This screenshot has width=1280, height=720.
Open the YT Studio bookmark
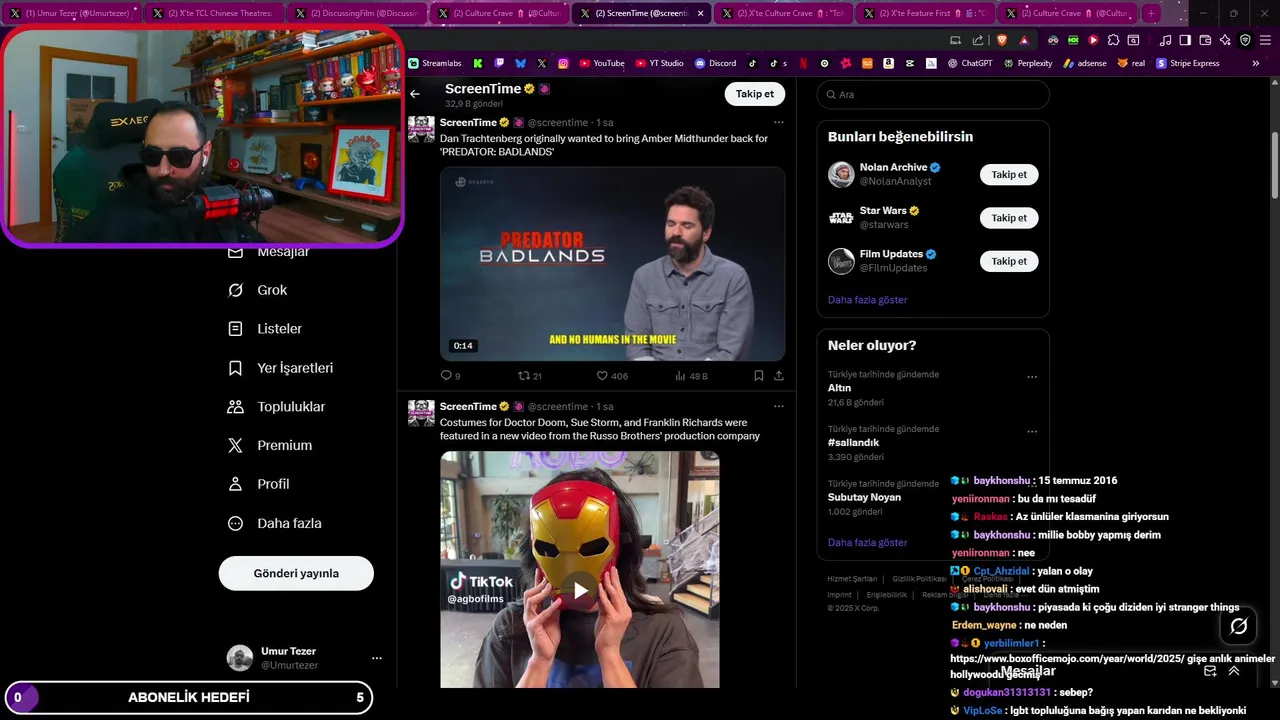(659, 63)
